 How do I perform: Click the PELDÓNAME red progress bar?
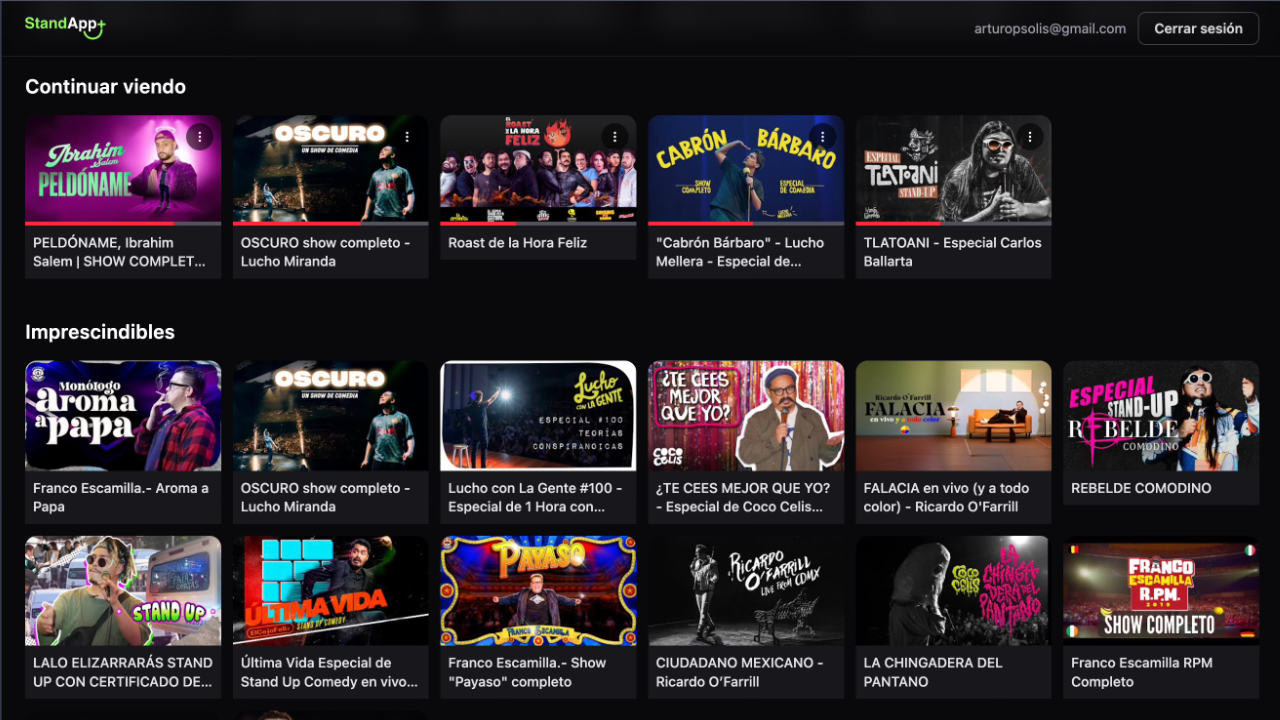pyautogui.click(x=123, y=223)
